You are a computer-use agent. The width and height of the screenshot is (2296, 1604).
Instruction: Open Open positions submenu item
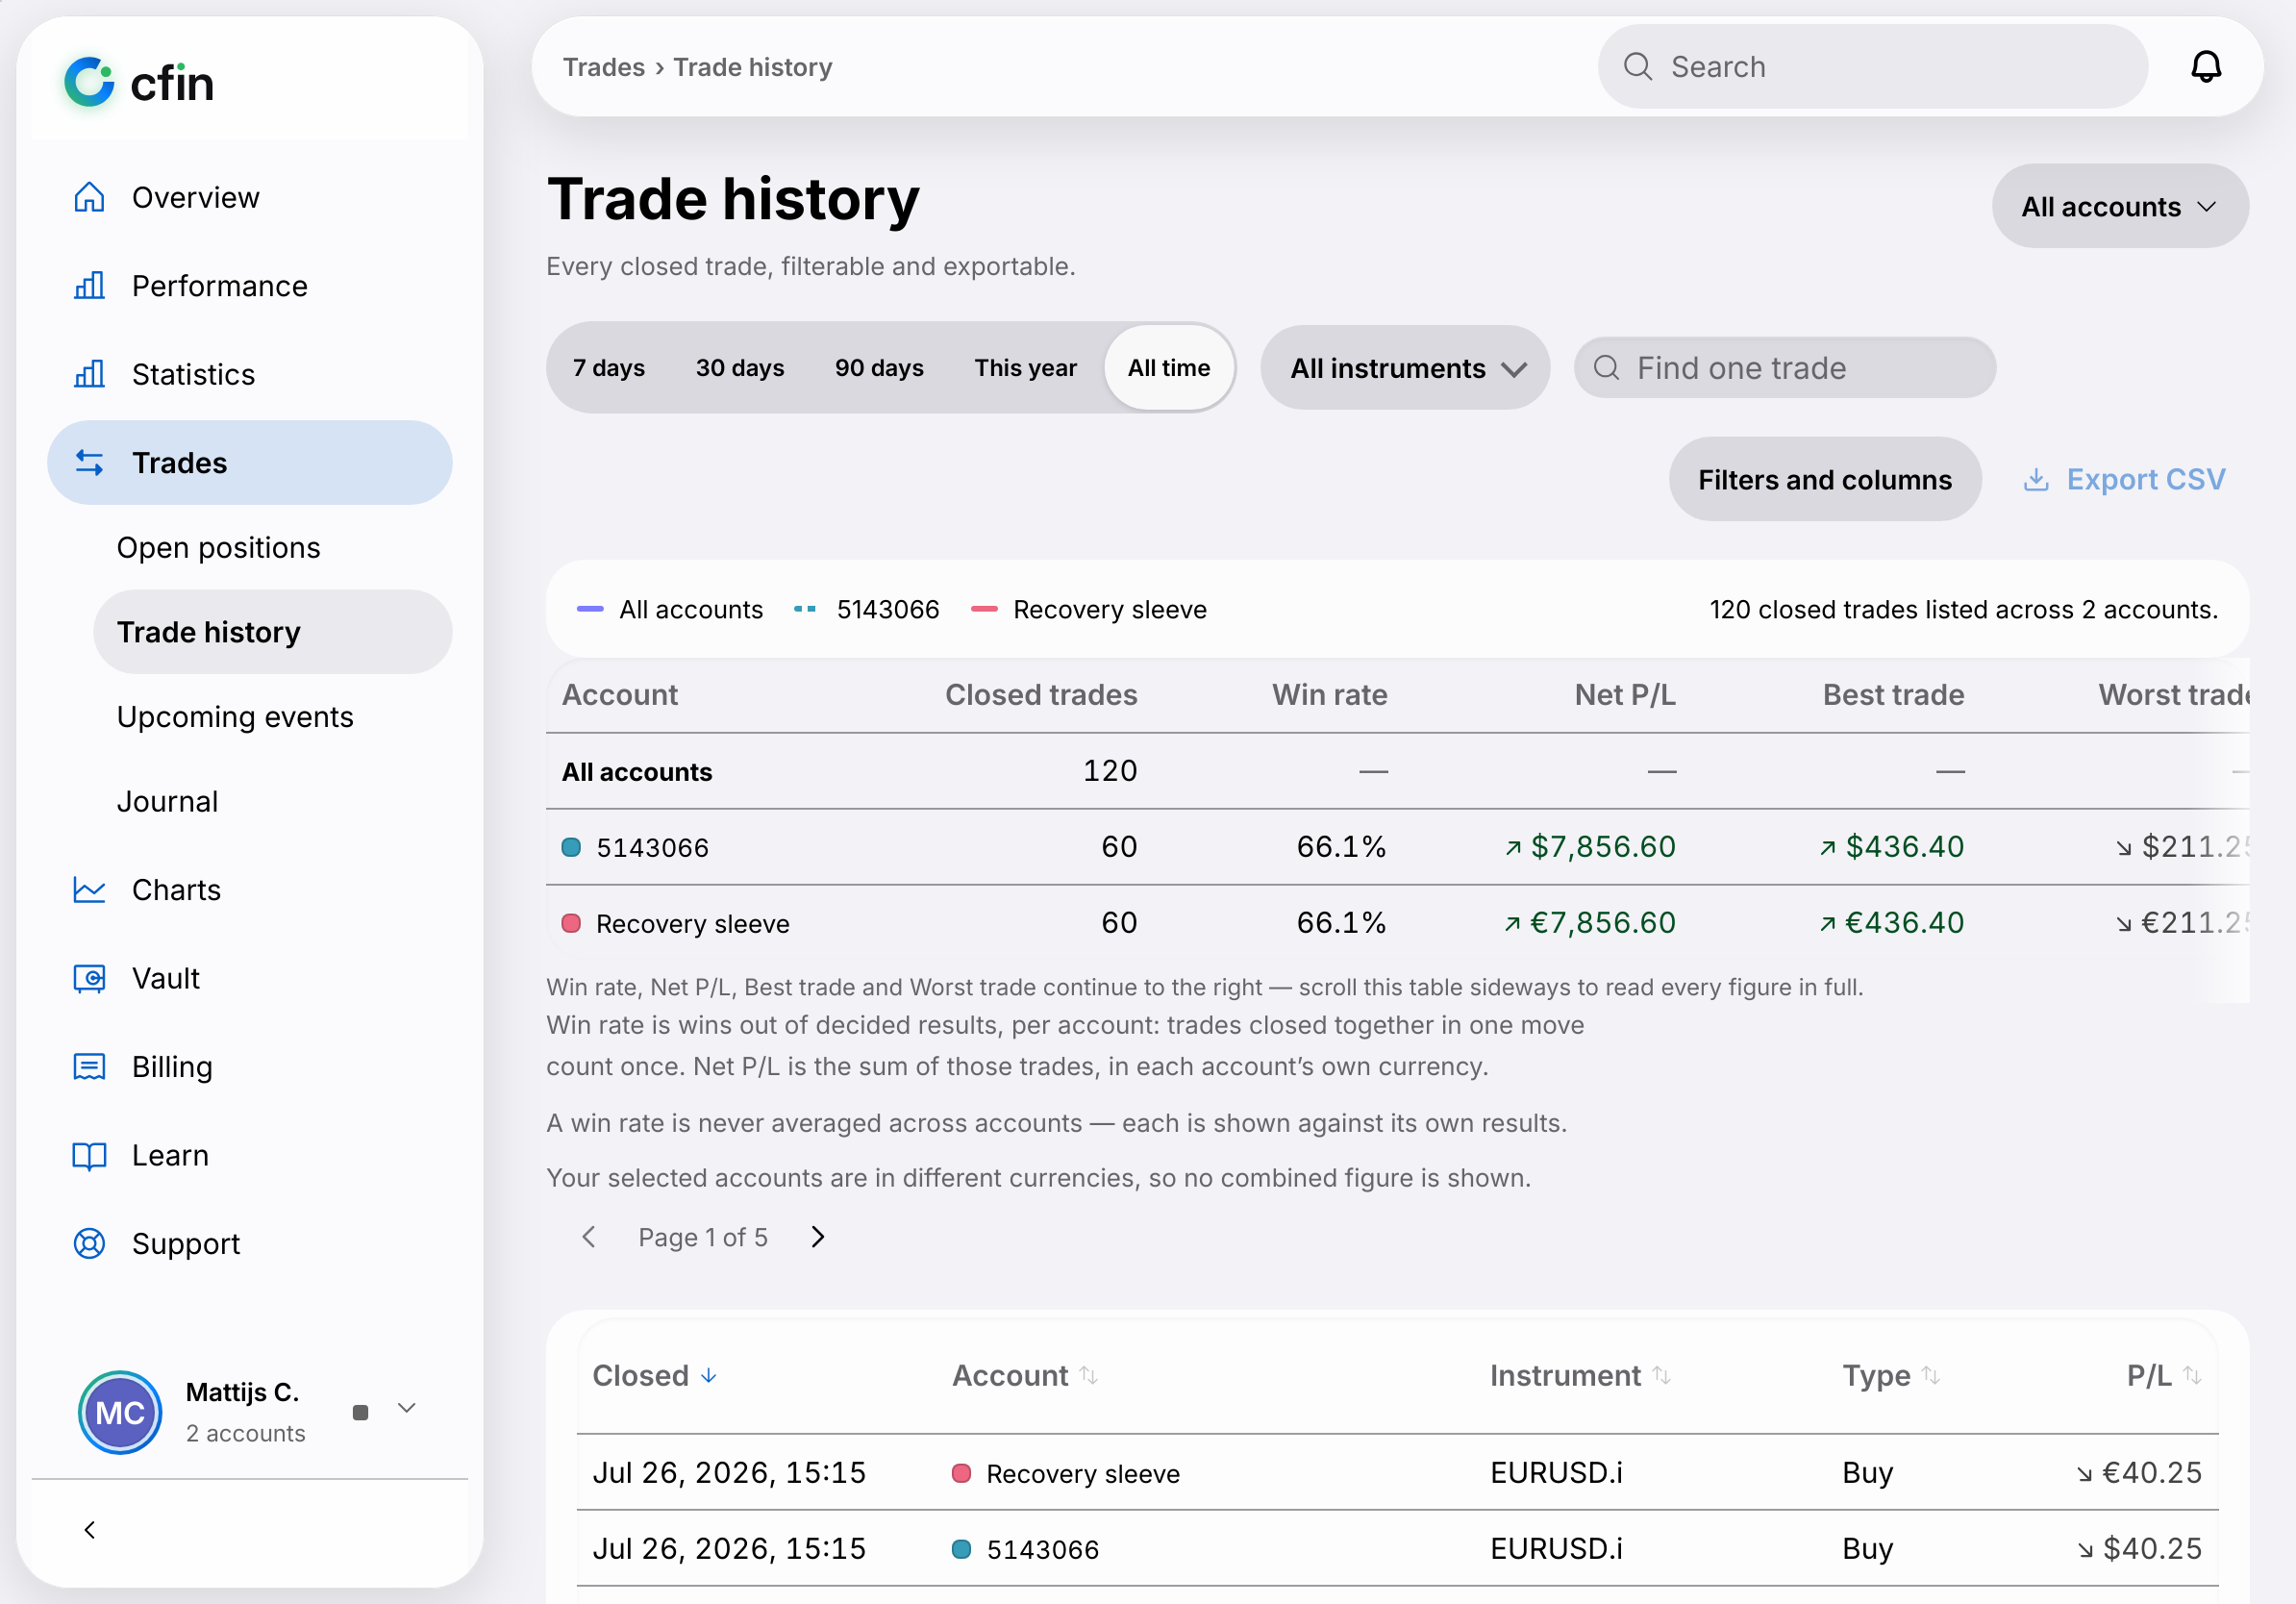[272, 548]
